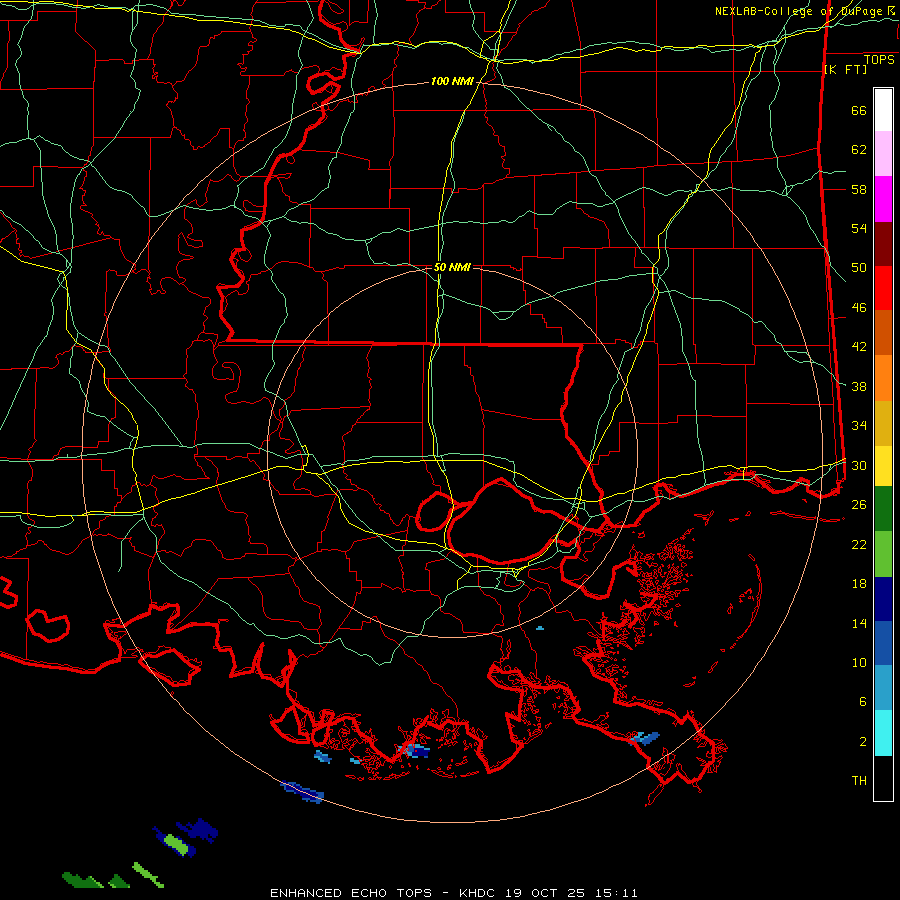900x900 pixels.
Task: Click the legend value 46
Action: coord(859,308)
